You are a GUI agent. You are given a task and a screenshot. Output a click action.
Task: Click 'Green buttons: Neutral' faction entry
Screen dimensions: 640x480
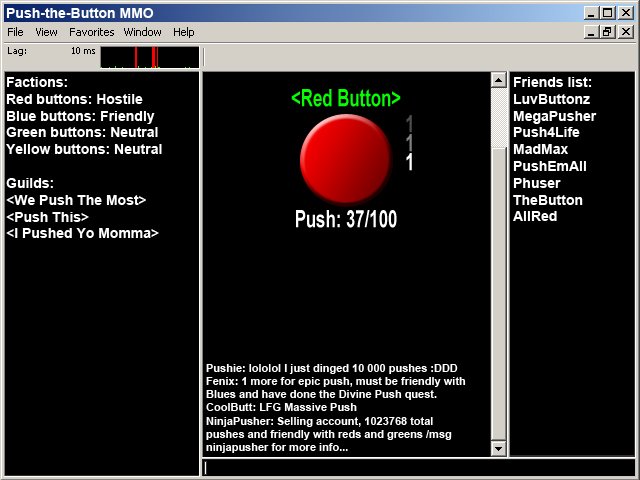(x=82, y=133)
